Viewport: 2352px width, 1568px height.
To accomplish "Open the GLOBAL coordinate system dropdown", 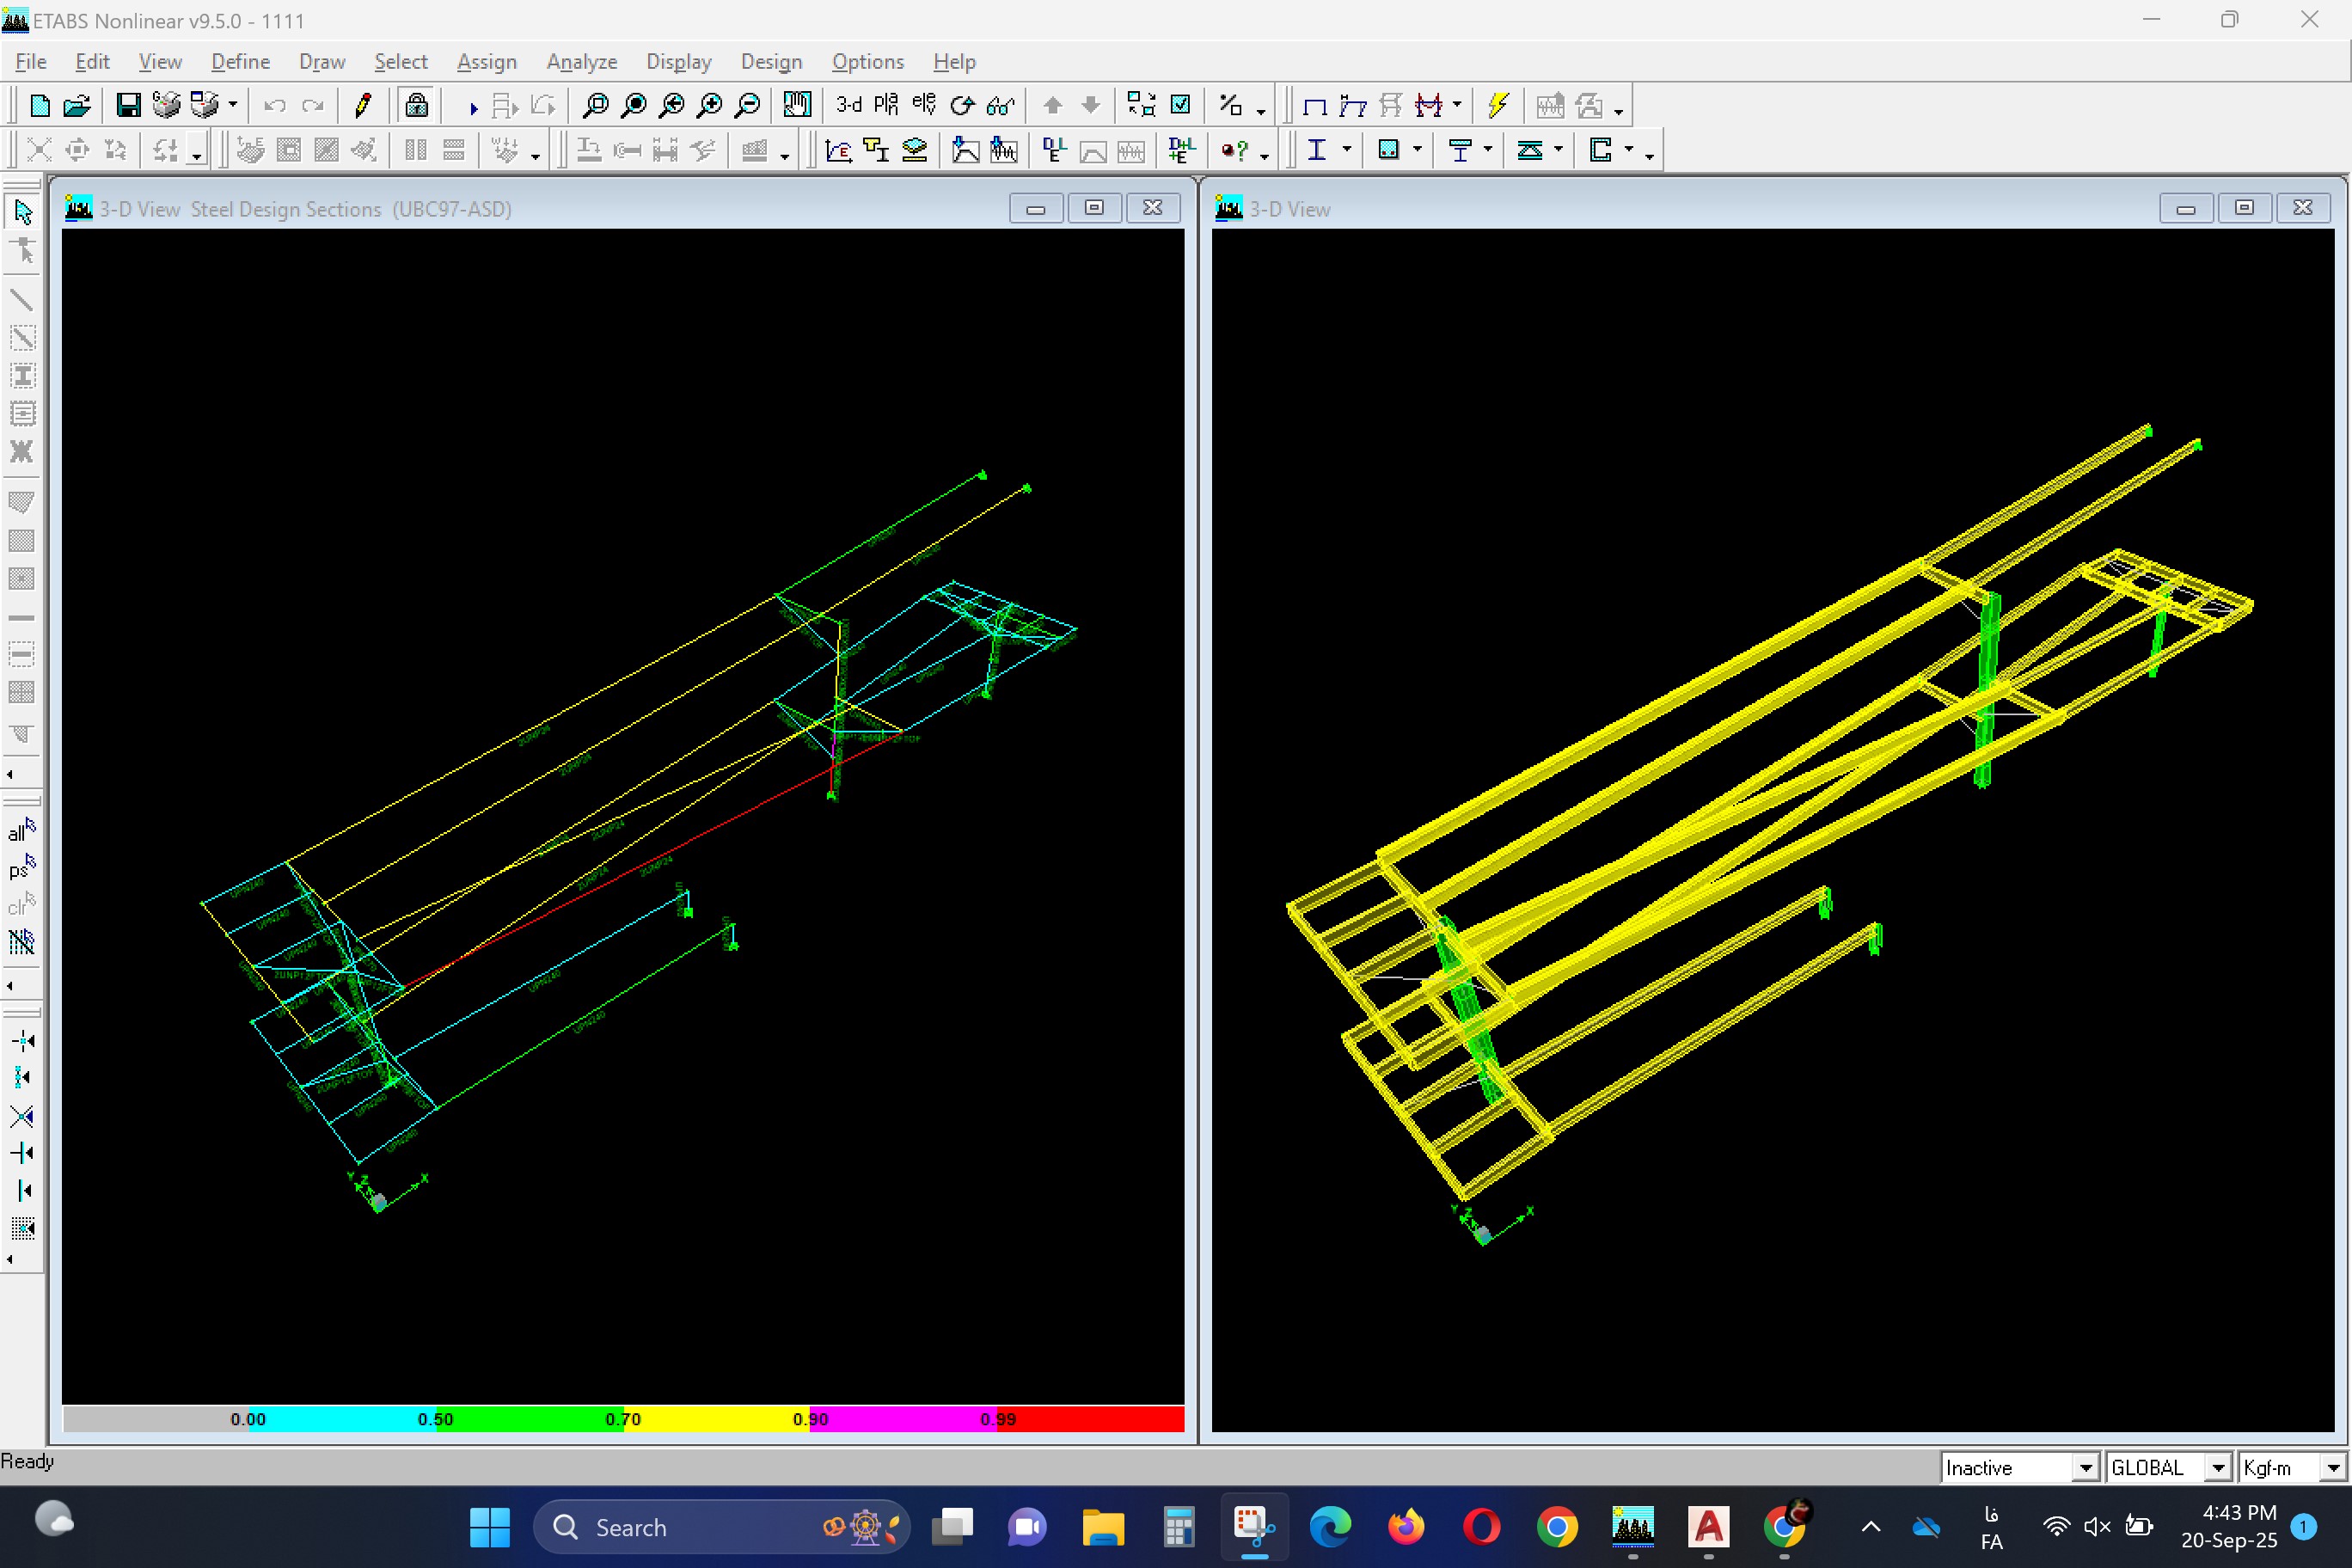I will click(2218, 1468).
